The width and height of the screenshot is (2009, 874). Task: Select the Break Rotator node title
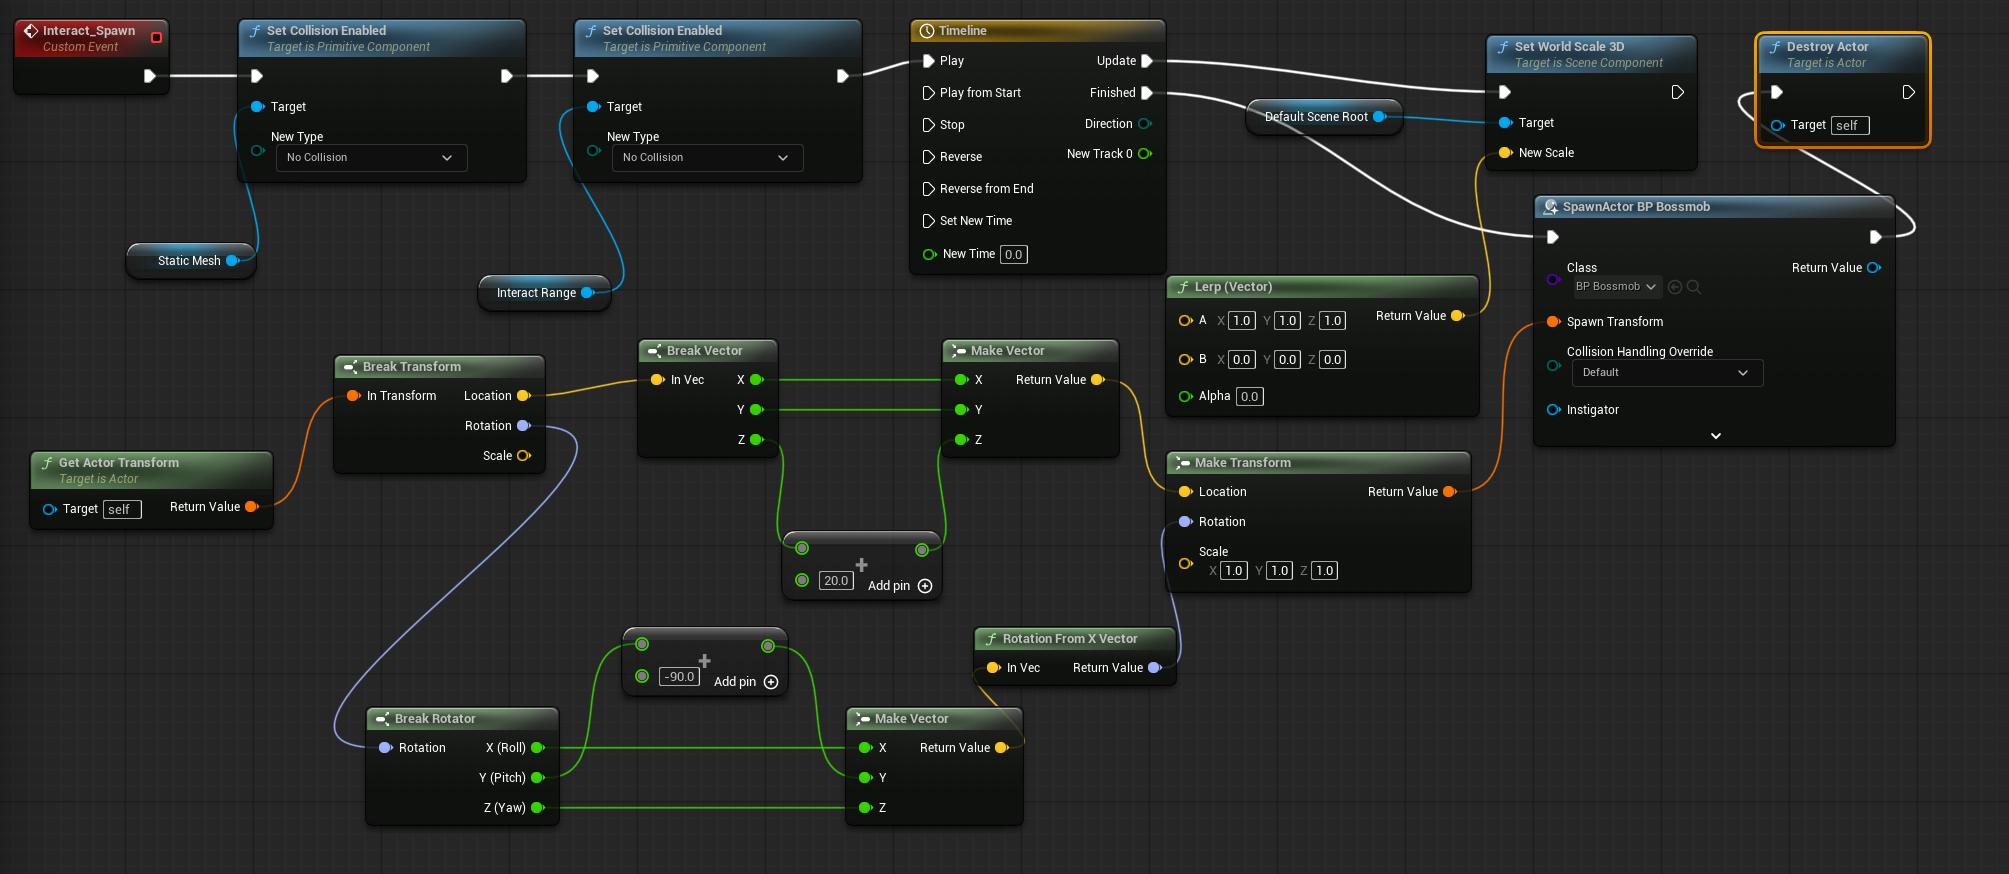pos(435,719)
